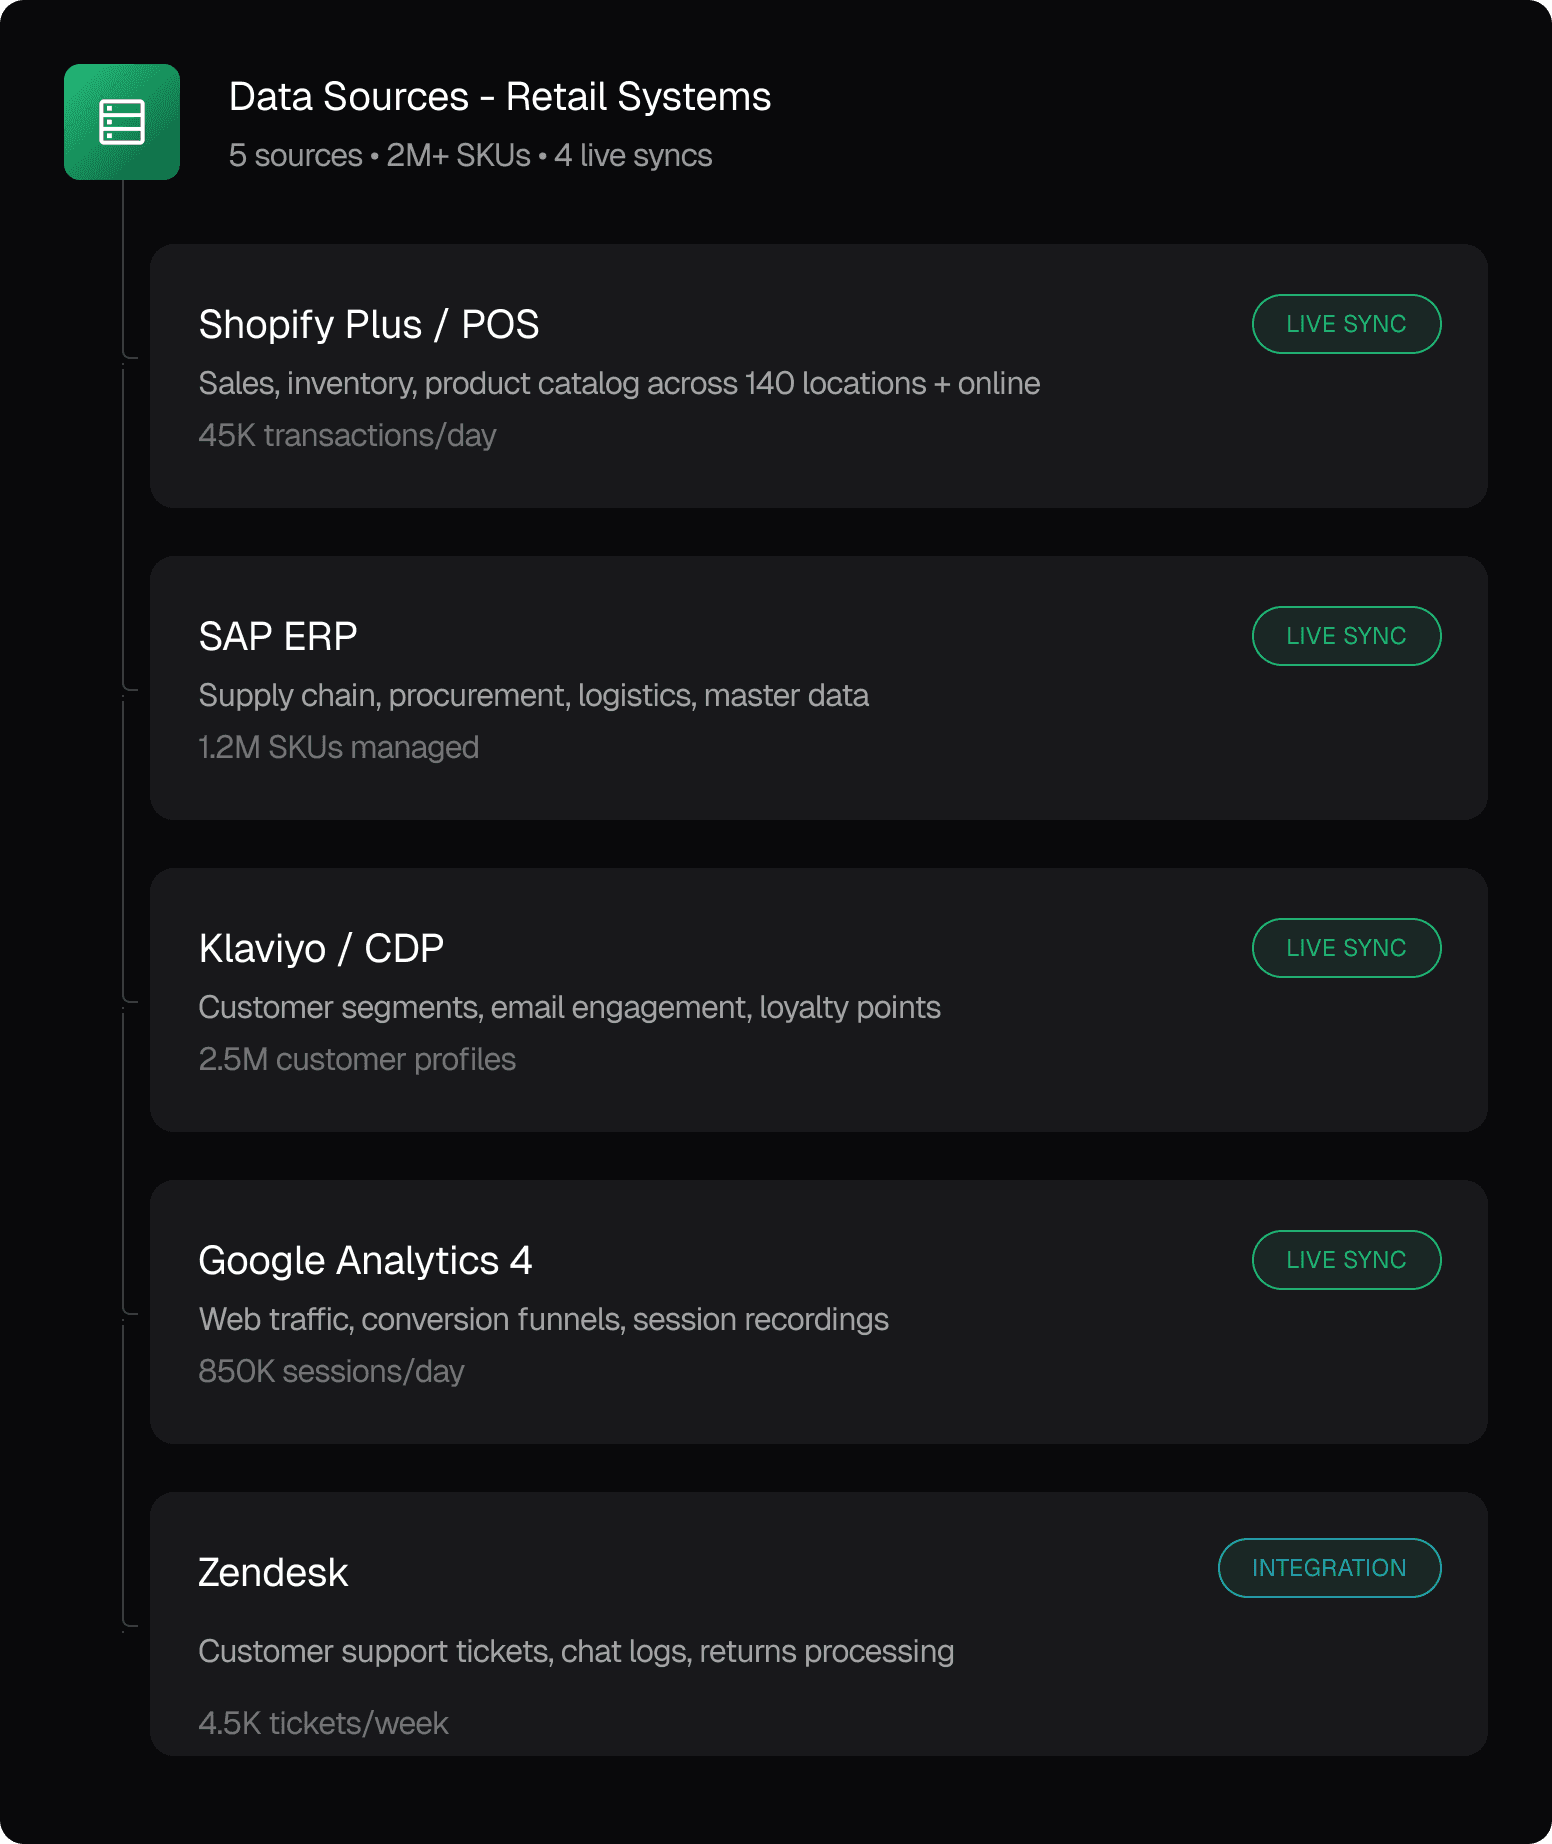Screen dimensions: 1552x1844
Task: Select the Zendesk source title
Action: click(273, 1573)
